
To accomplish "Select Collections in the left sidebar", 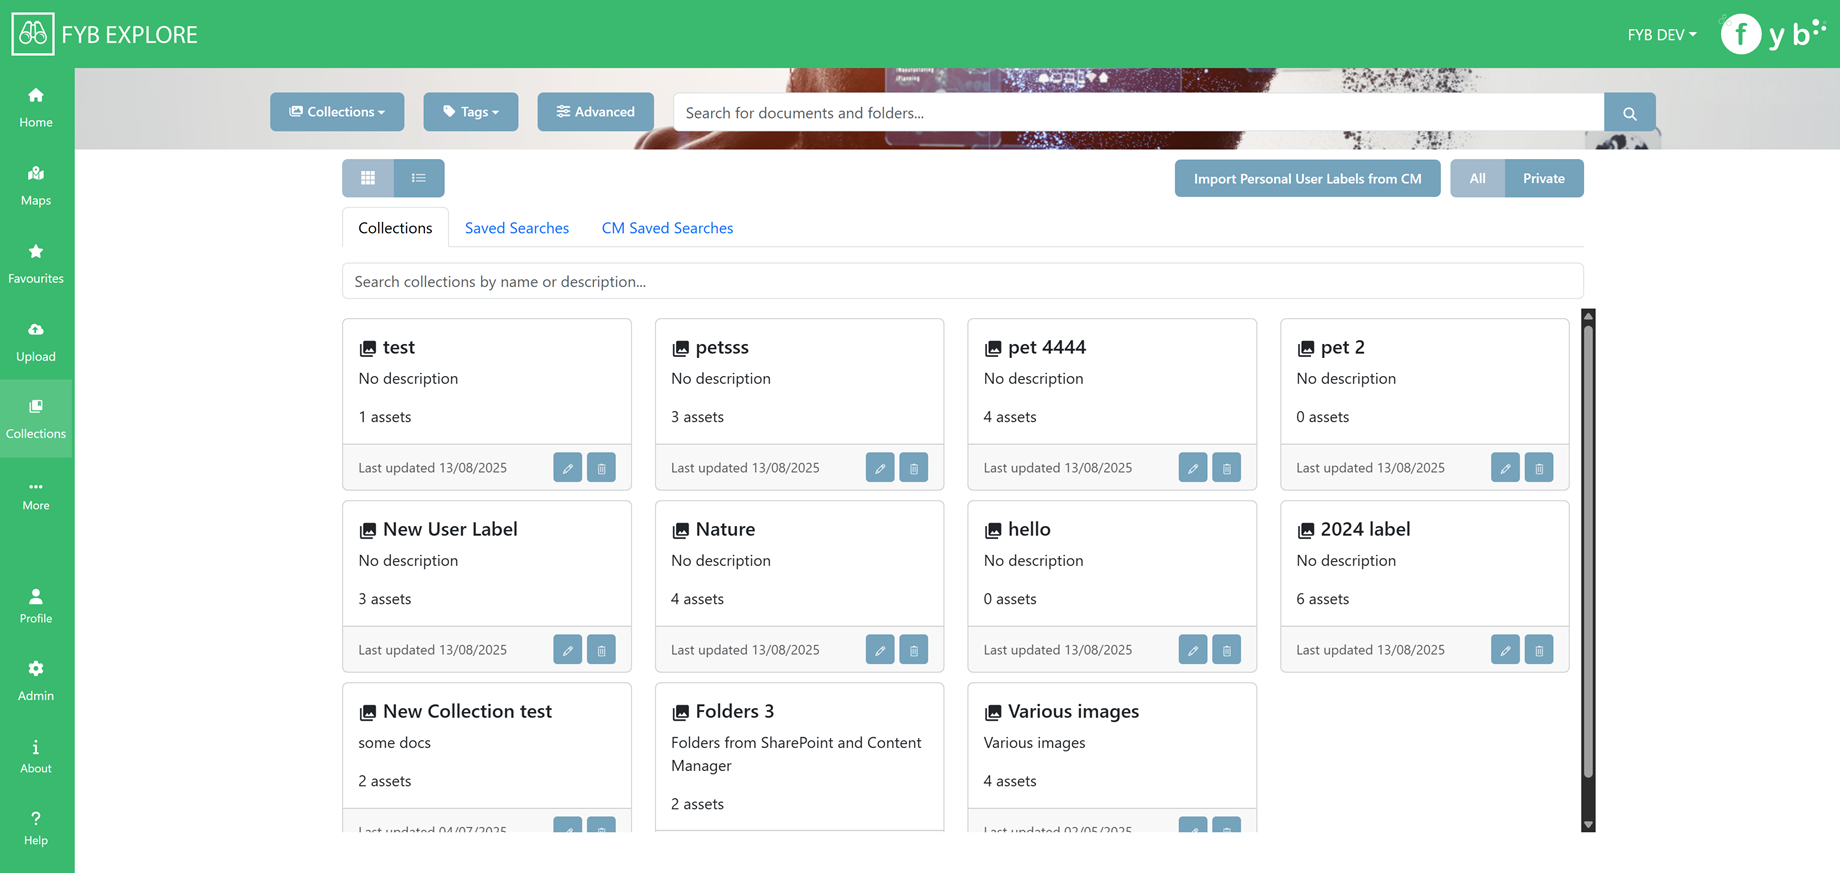I will click(x=36, y=418).
